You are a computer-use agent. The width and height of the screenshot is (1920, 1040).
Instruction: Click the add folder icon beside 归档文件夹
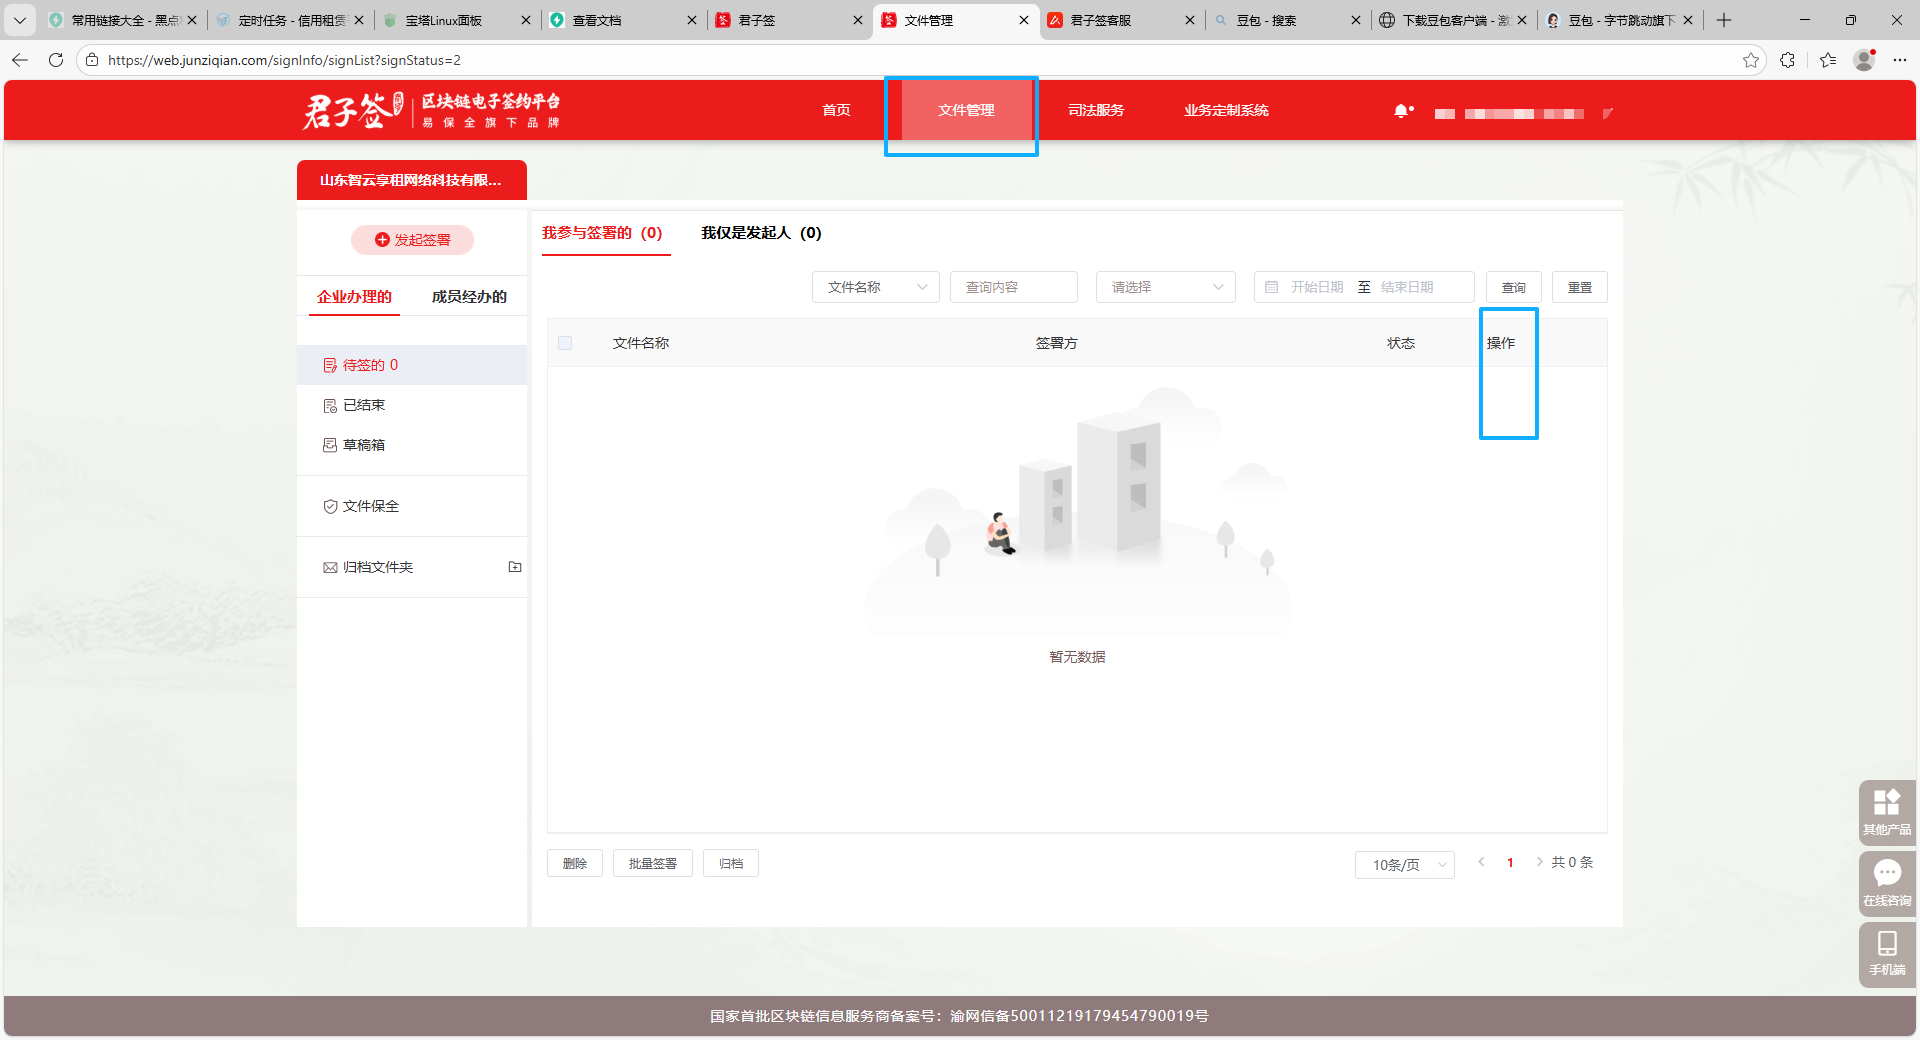point(515,567)
